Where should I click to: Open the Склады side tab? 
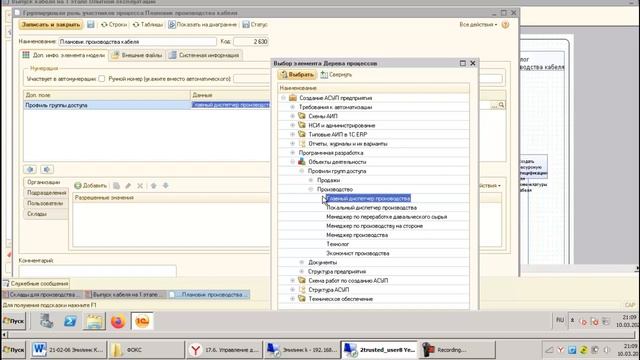(x=38, y=214)
